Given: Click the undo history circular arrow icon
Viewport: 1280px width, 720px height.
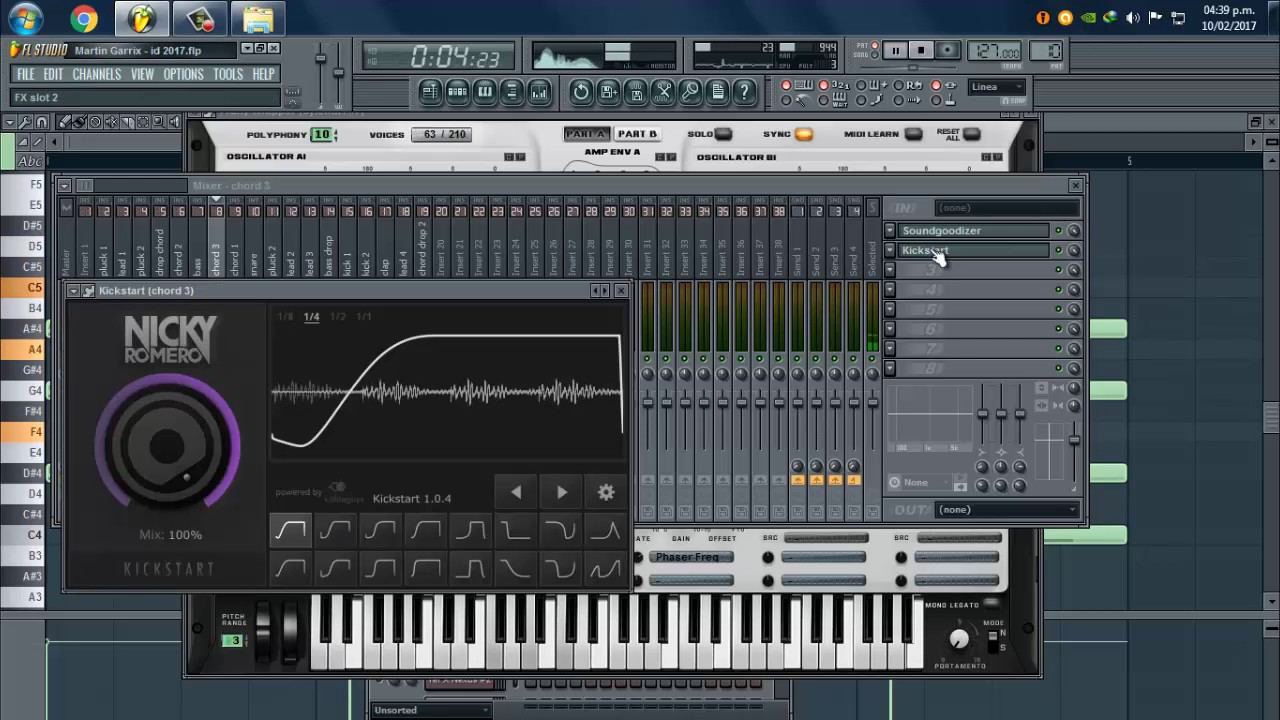Looking at the screenshot, I should 581,92.
